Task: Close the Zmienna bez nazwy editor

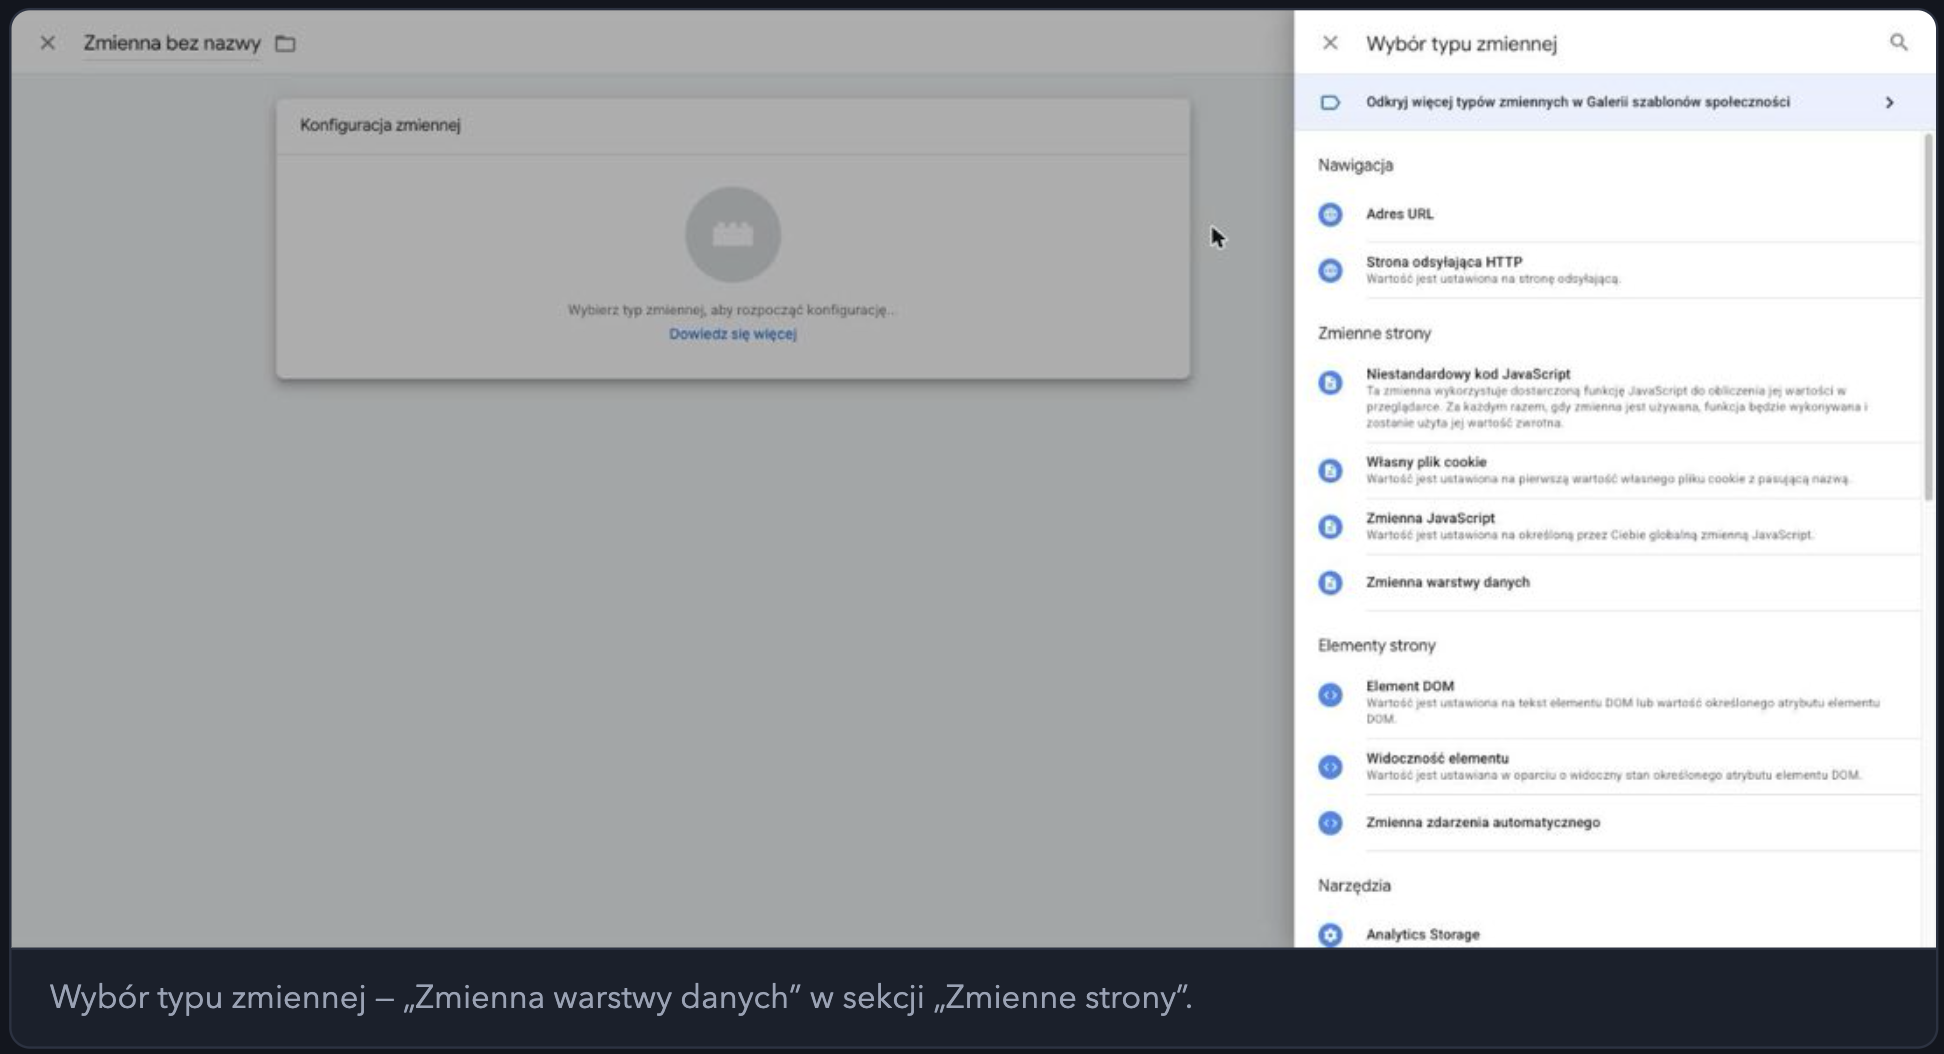Action: (47, 42)
